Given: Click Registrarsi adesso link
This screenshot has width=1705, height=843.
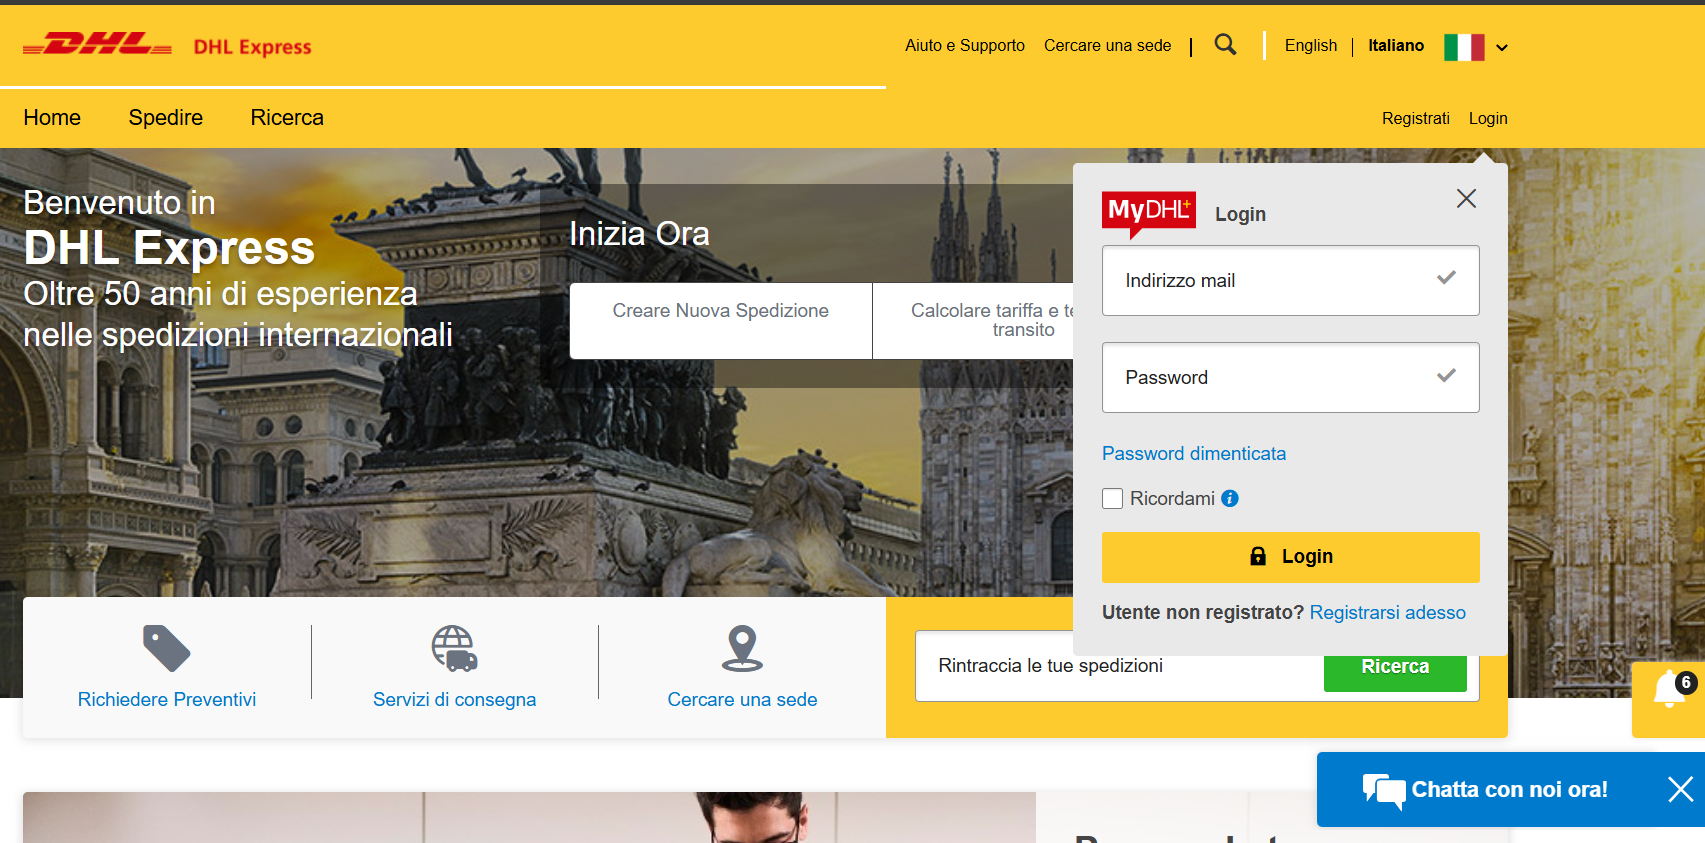Looking at the screenshot, I should point(1388,613).
